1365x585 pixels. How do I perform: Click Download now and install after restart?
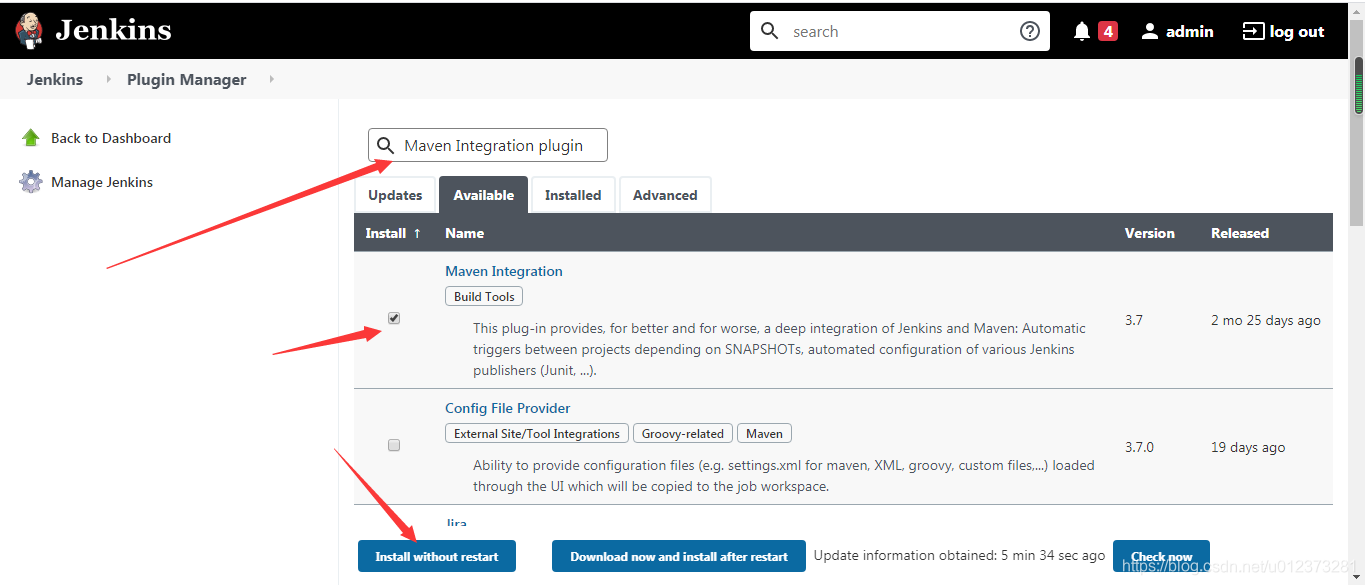679,556
